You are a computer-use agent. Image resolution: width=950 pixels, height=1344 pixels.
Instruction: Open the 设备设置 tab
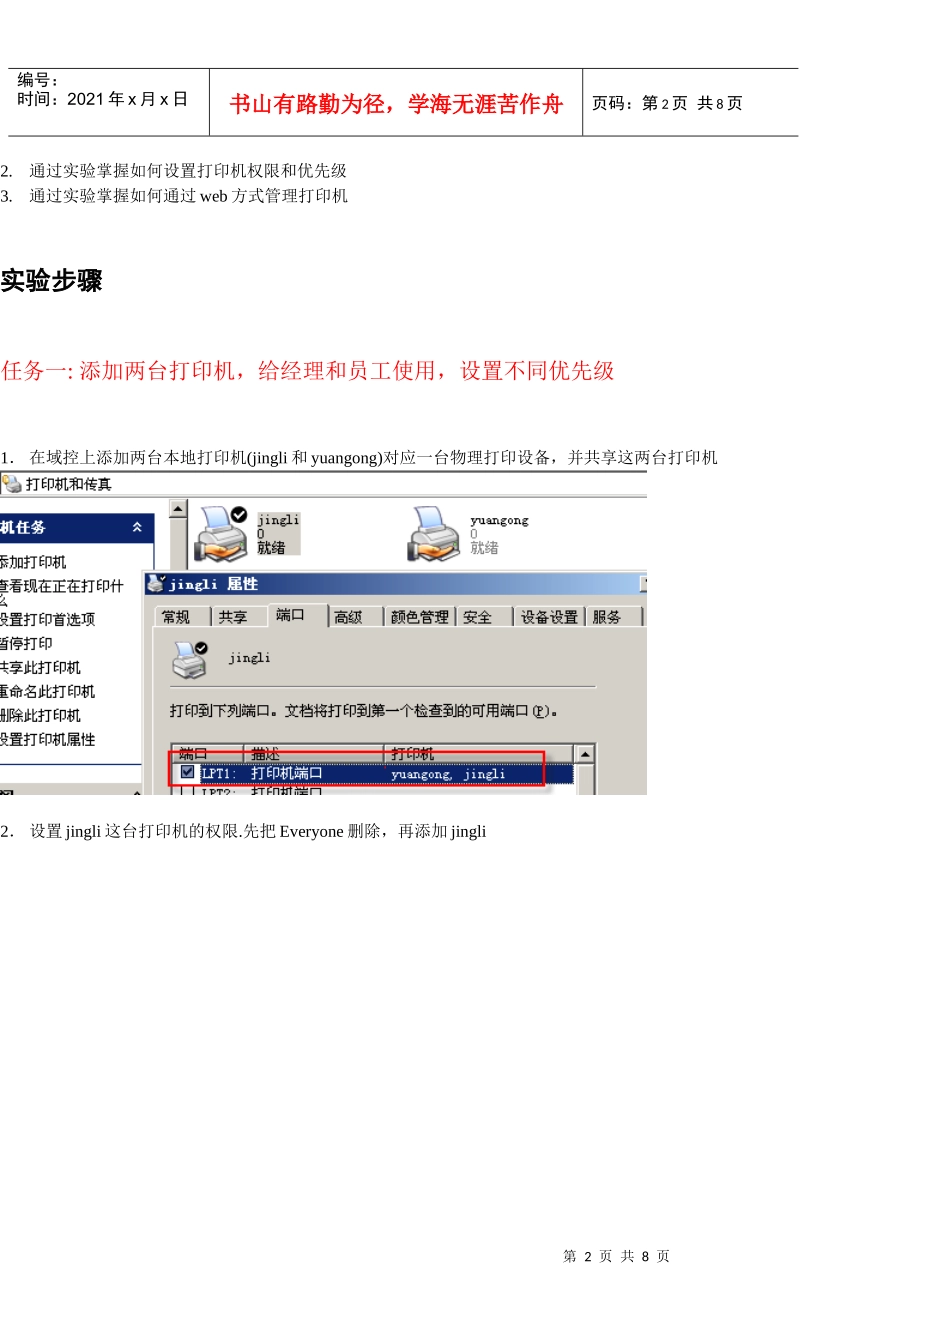click(549, 617)
